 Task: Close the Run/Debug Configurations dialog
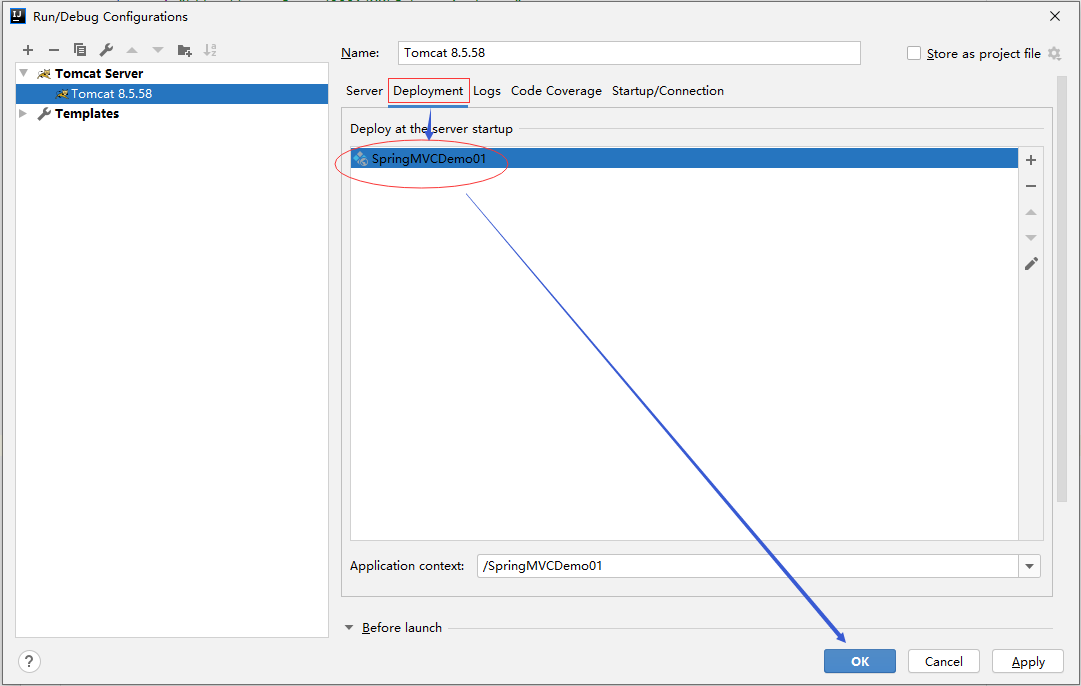click(1054, 16)
